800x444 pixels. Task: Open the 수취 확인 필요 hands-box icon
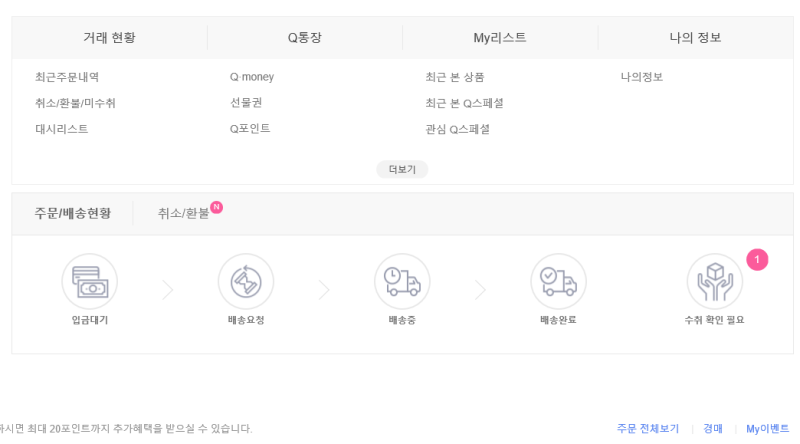pyautogui.click(x=714, y=282)
